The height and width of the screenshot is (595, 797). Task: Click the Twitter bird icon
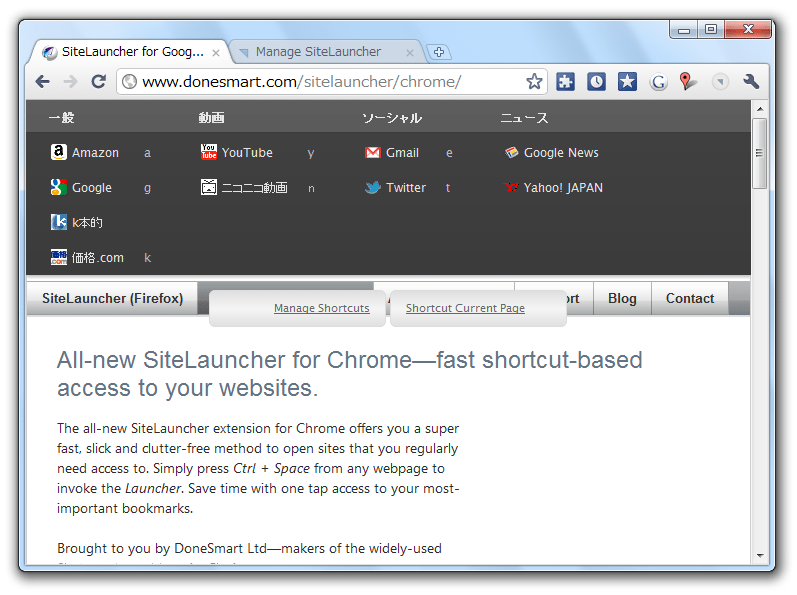[373, 187]
